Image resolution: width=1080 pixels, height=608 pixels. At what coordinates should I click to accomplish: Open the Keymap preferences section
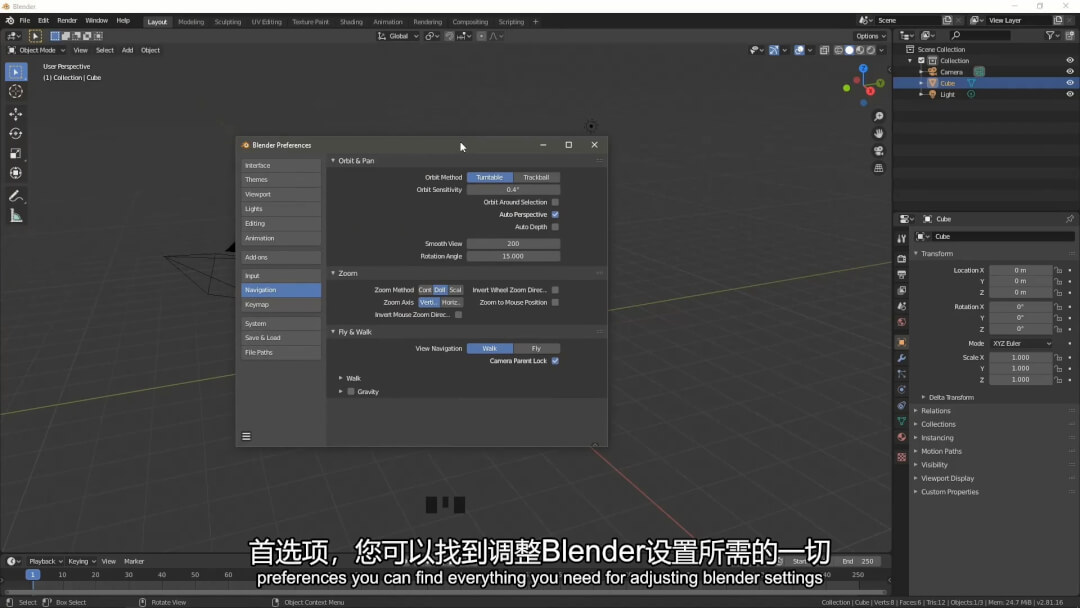(x=281, y=304)
